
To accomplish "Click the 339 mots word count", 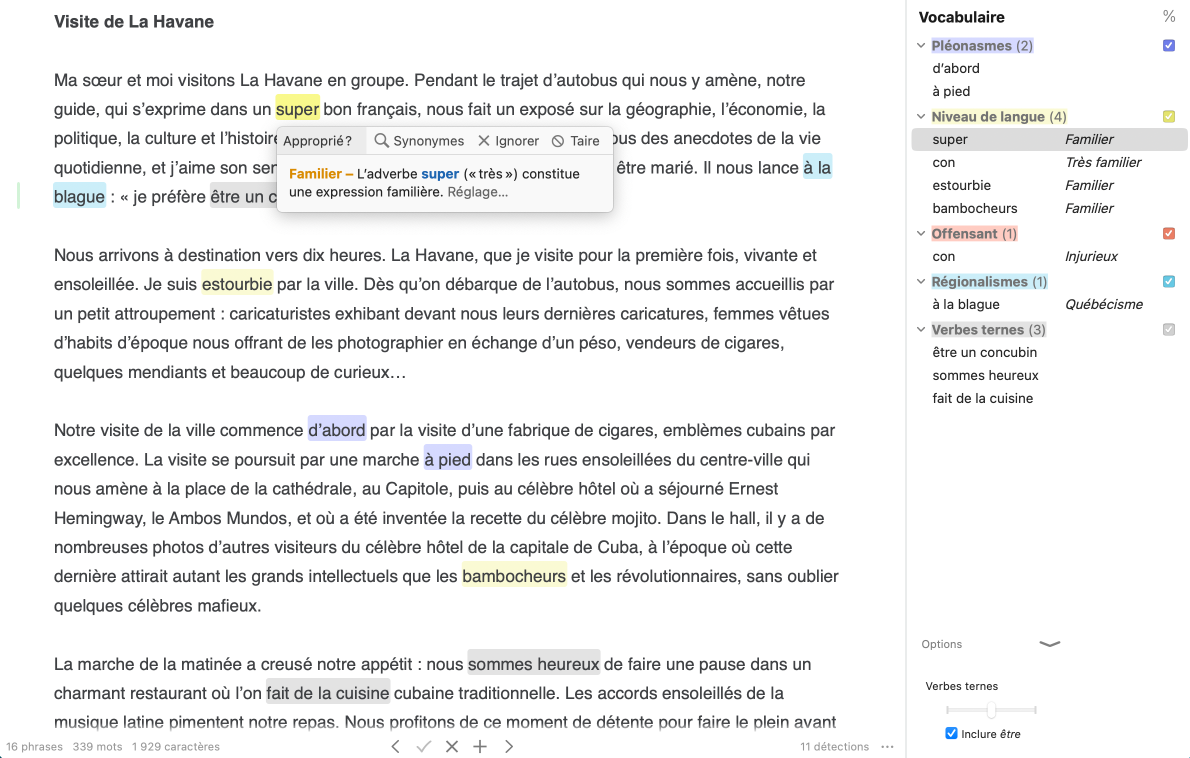I will (97, 747).
